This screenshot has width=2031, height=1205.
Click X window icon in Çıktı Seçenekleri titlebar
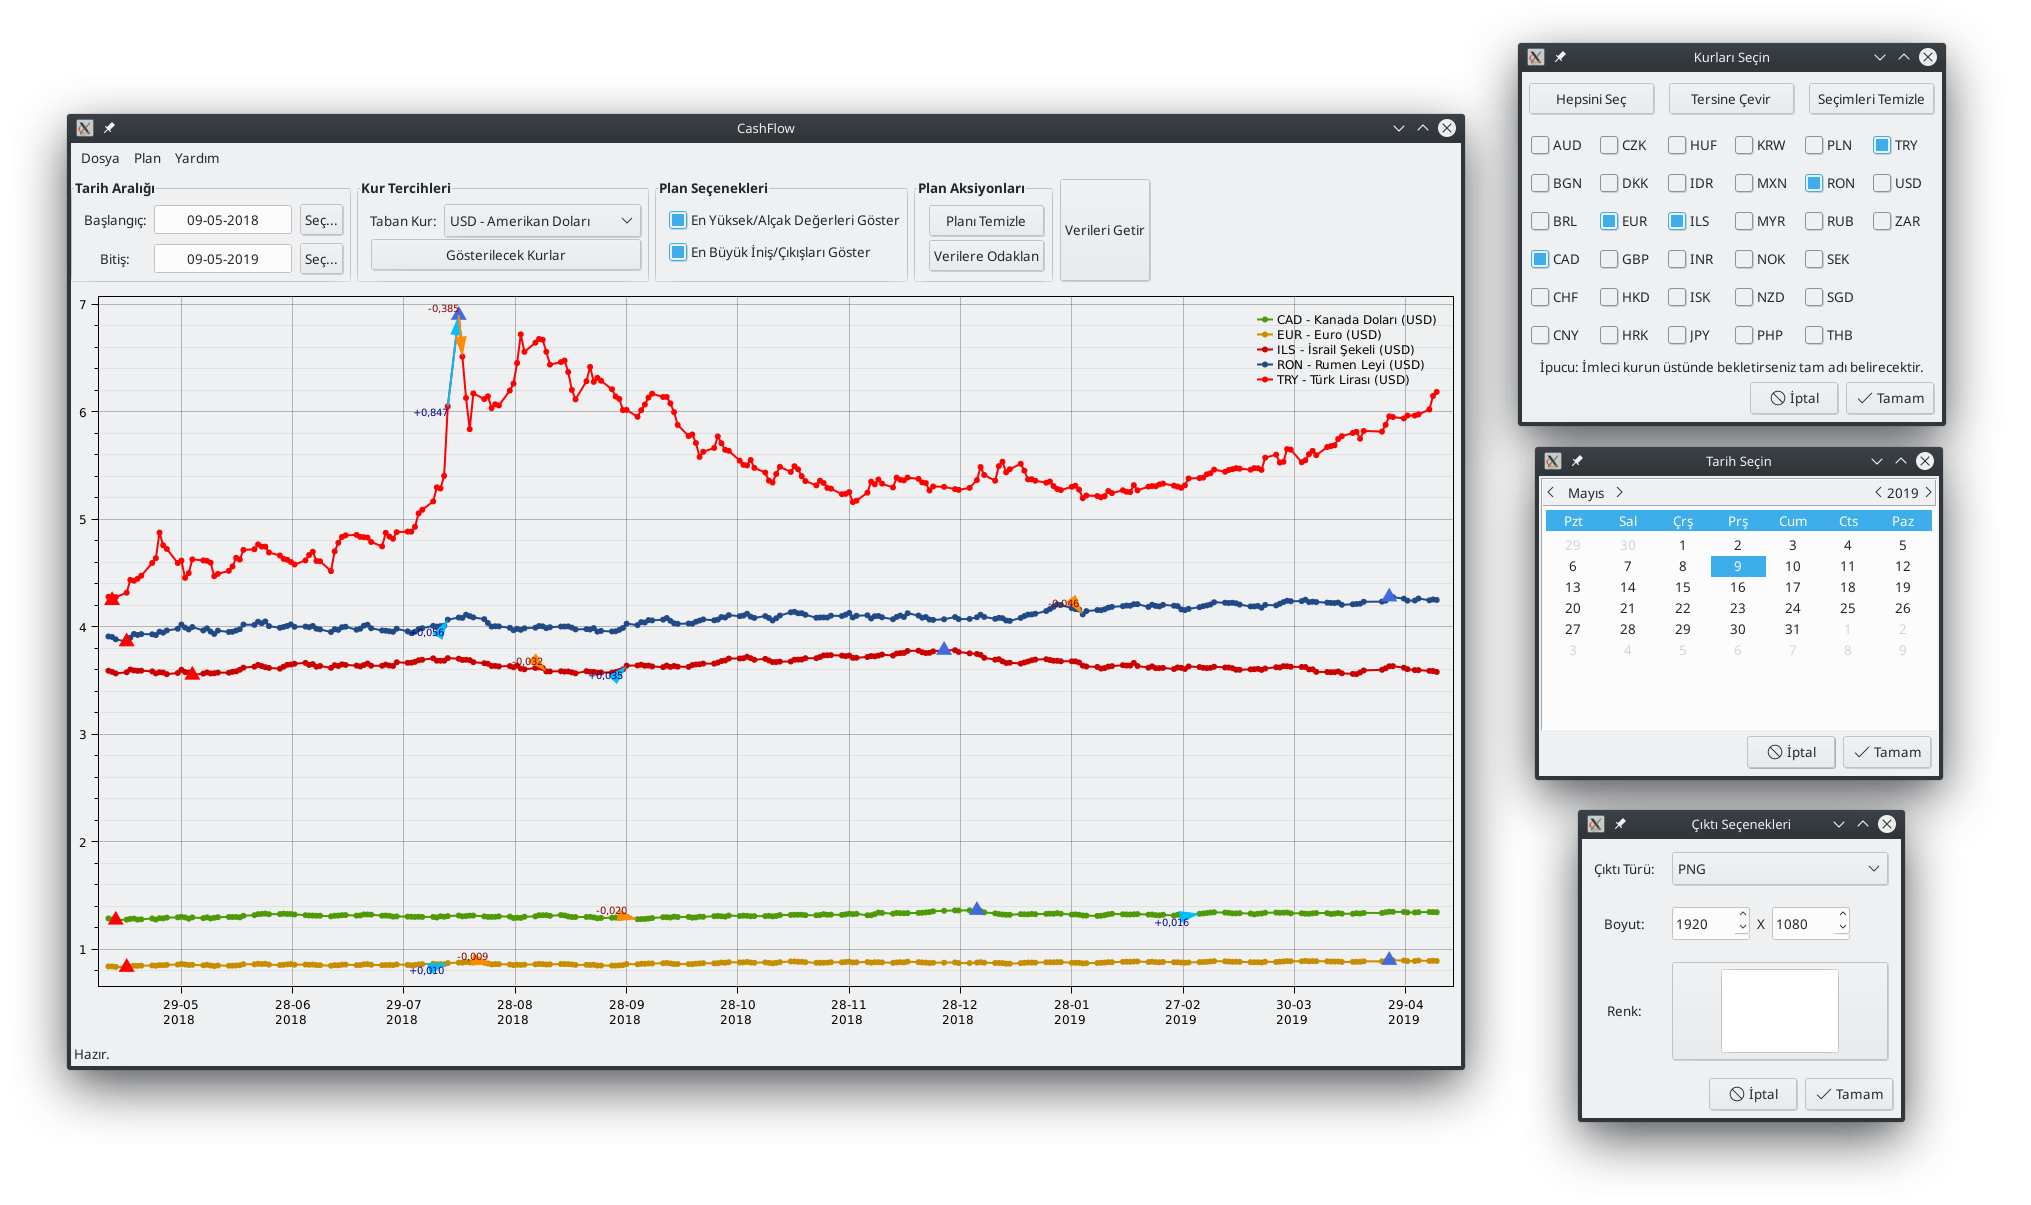pyautogui.click(x=1596, y=824)
